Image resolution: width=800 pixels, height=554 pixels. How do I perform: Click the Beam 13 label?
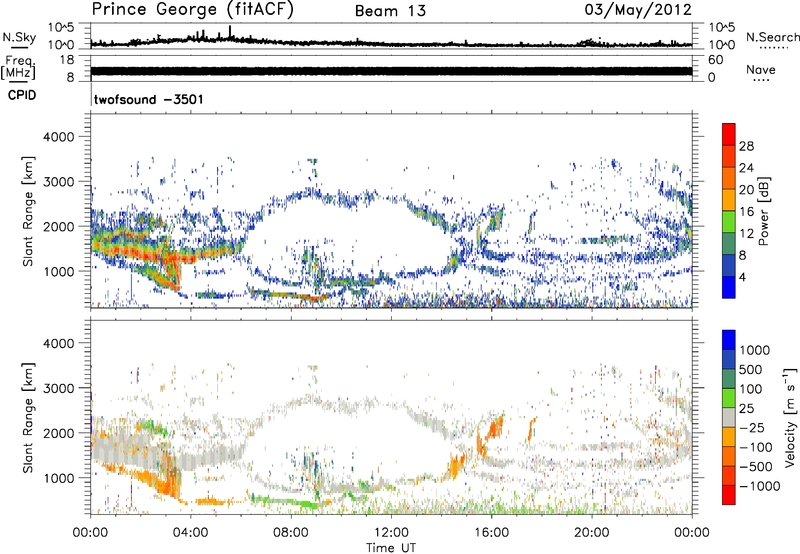(x=390, y=11)
